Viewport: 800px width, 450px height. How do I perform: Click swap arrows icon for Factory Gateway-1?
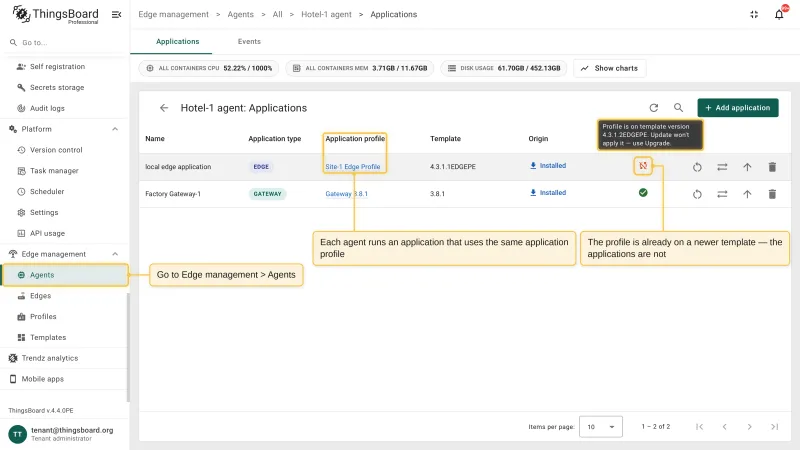click(x=722, y=194)
